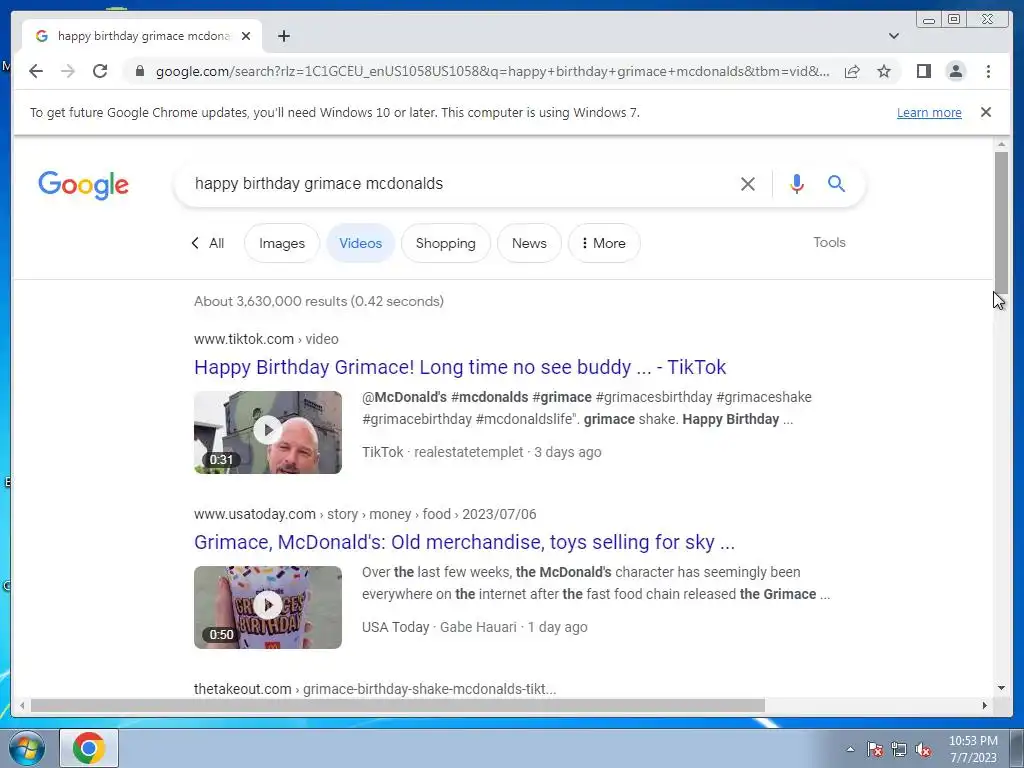Click the Chrome taskbar icon
This screenshot has height=768, width=1024.
[89, 748]
